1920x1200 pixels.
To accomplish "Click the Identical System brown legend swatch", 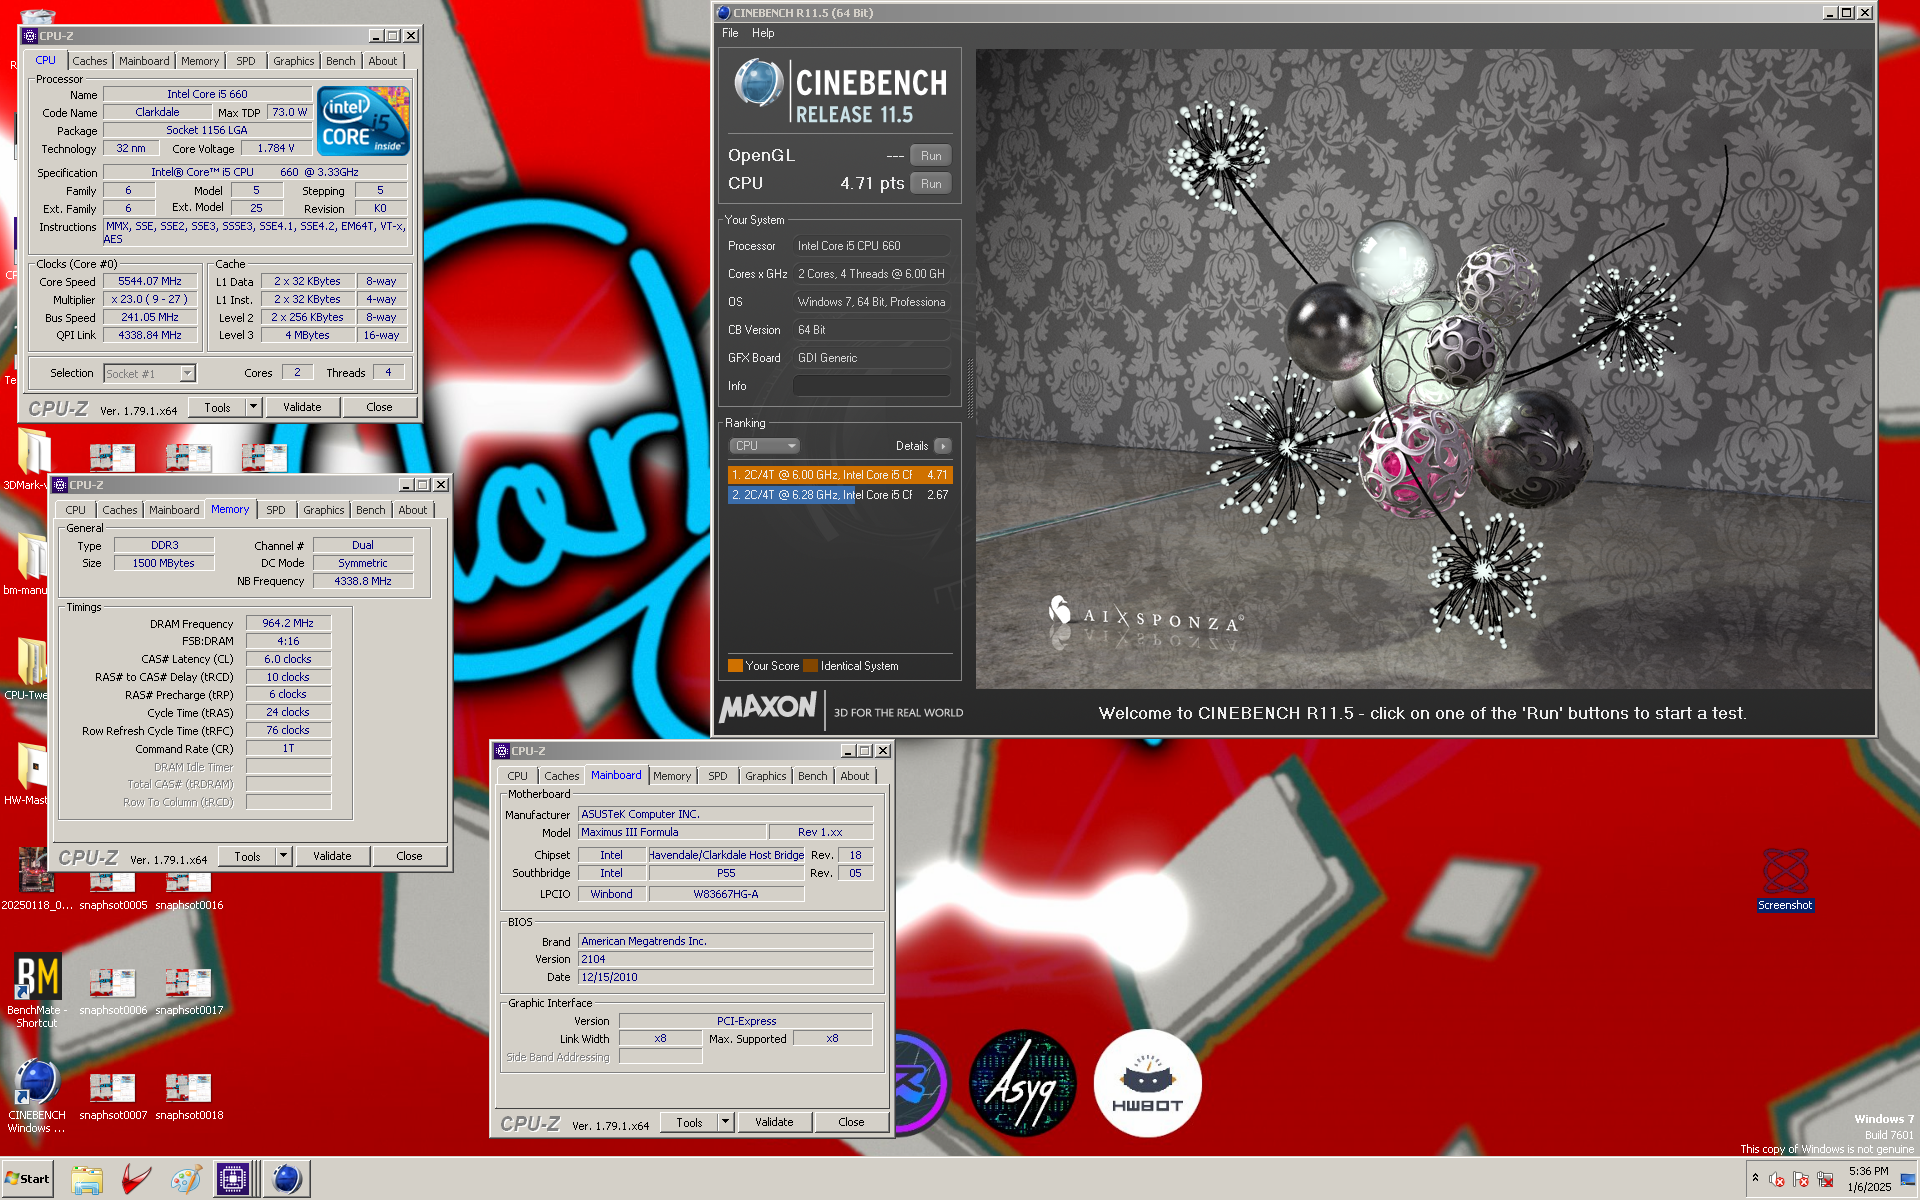I will tap(810, 666).
